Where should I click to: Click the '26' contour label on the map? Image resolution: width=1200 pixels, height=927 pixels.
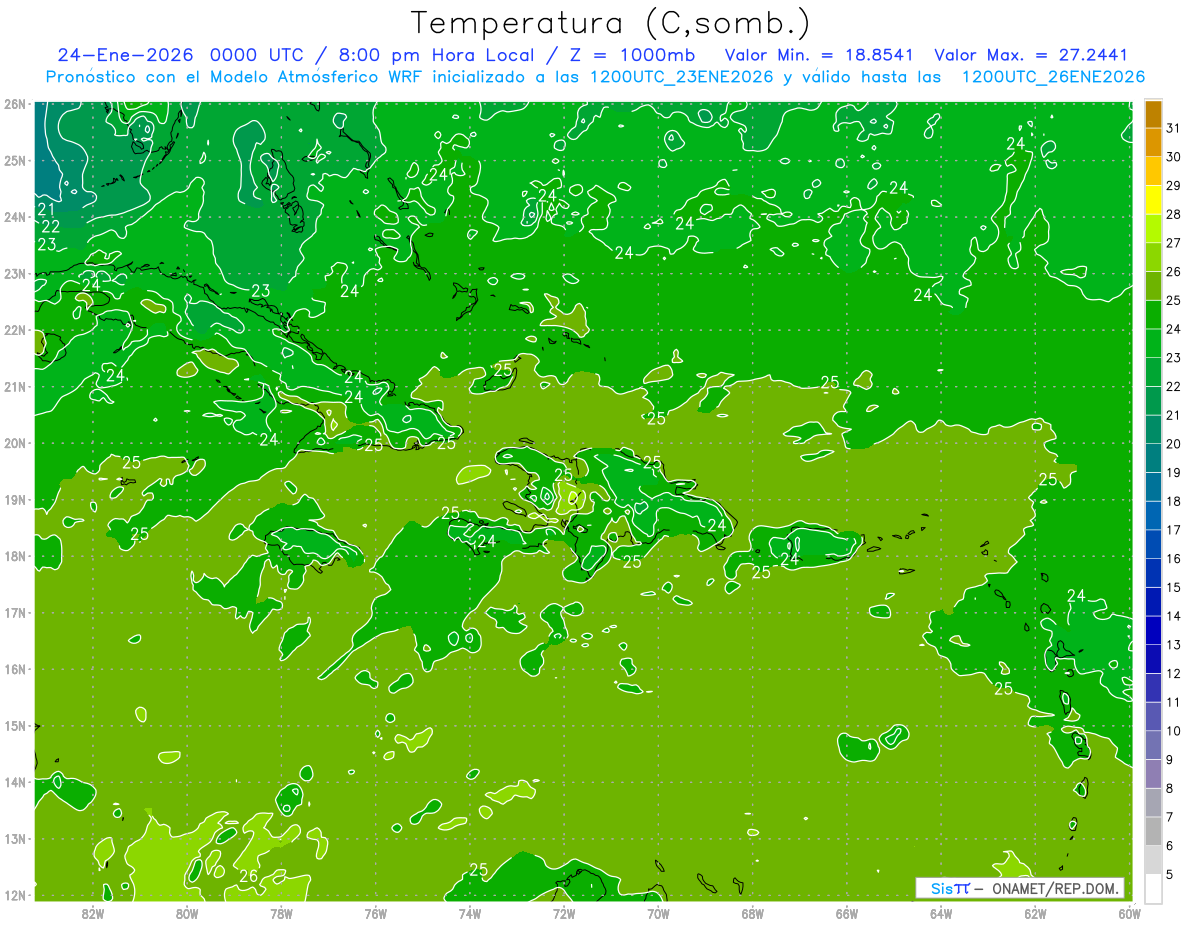[x=249, y=877]
